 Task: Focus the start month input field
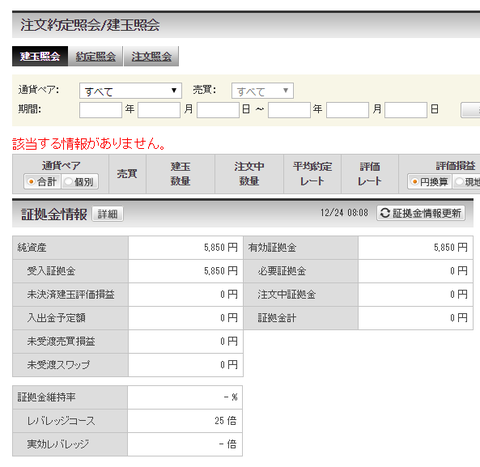pyautogui.click(x=159, y=110)
